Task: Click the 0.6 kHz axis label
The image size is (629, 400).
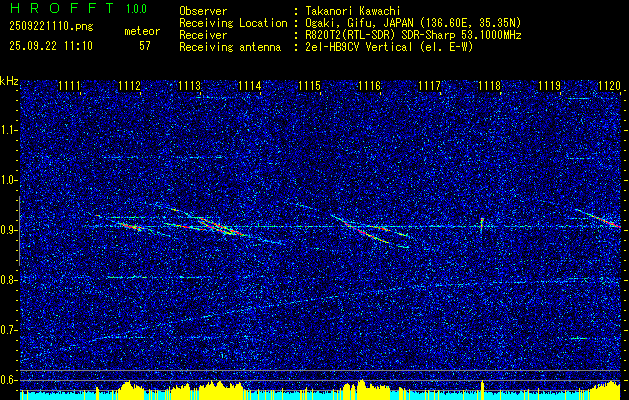Action: tap(9, 380)
